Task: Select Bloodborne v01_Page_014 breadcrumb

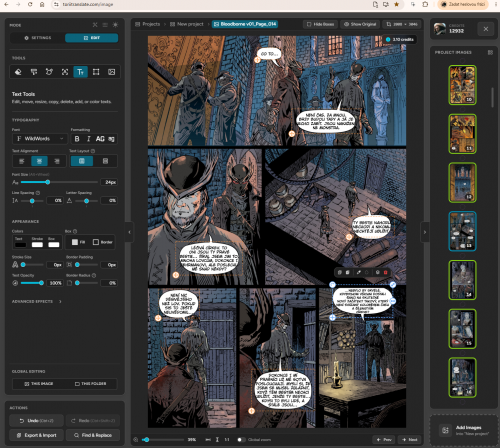Action: point(245,24)
